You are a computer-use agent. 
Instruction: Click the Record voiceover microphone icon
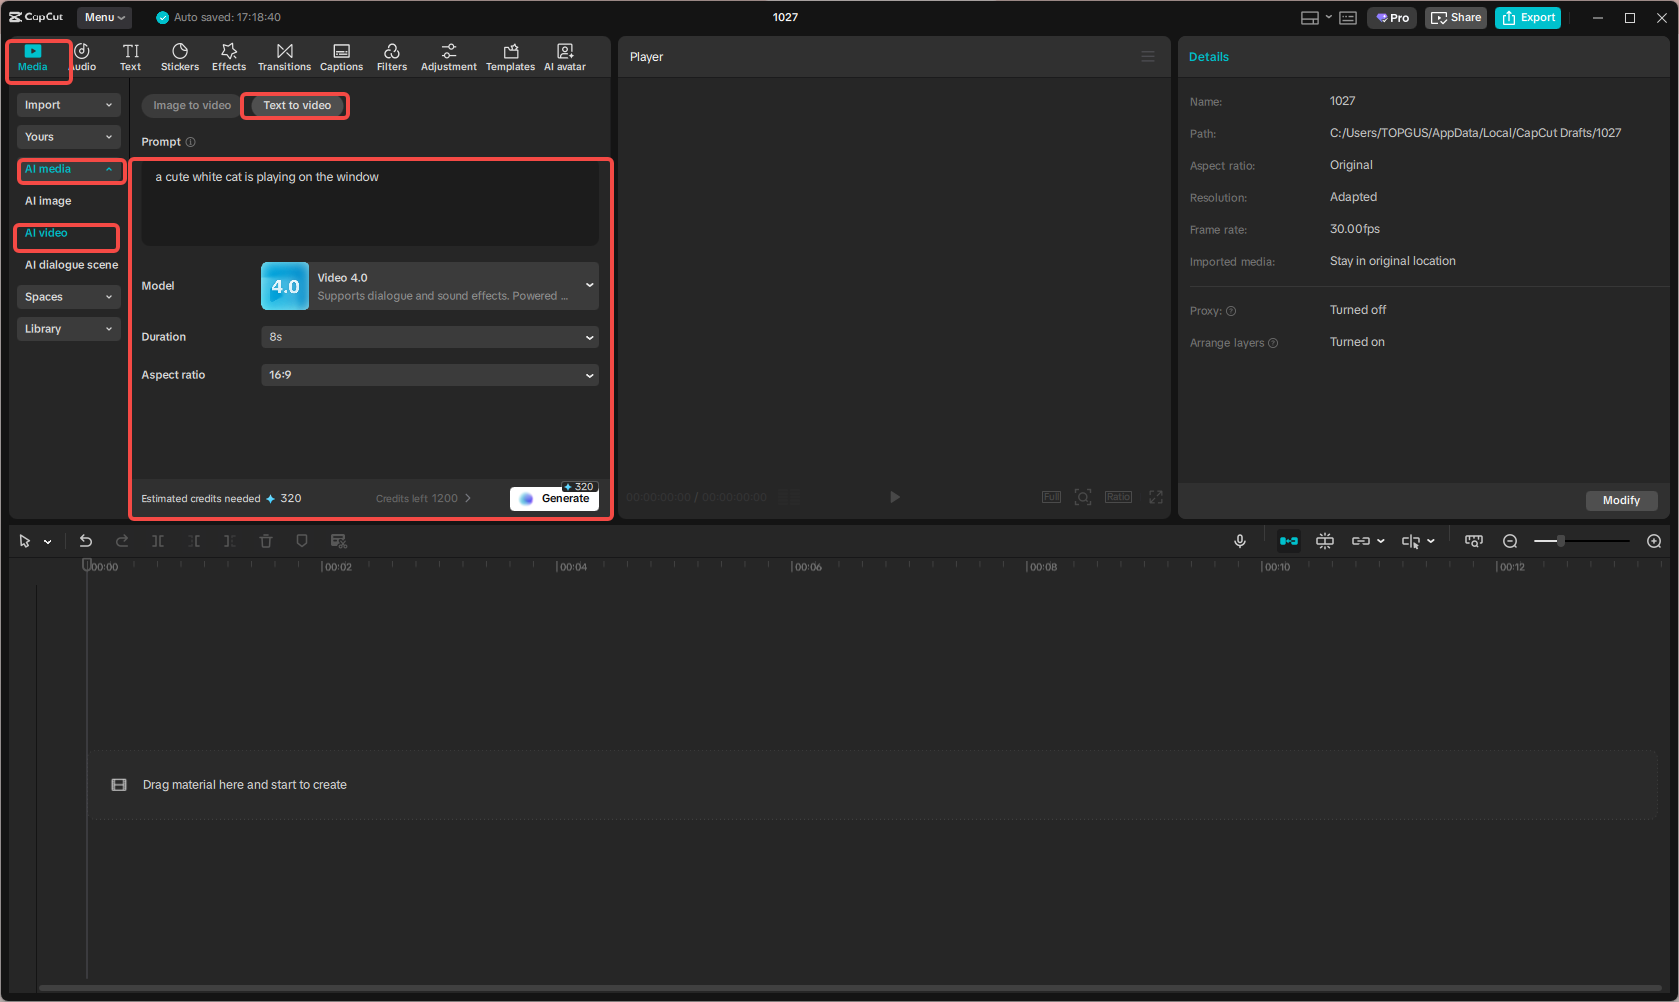[1240, 540]
